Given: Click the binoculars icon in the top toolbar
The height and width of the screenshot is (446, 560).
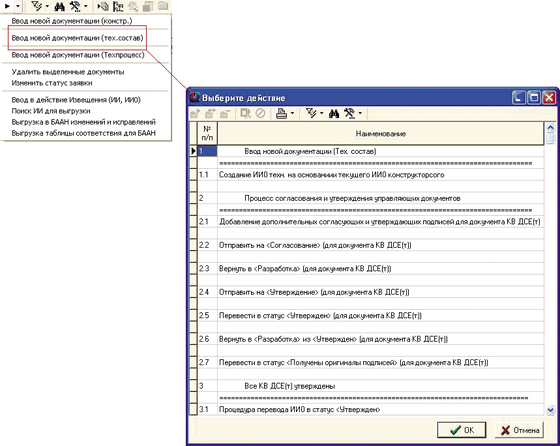Looking at the screenshot, I should (59, 6).
